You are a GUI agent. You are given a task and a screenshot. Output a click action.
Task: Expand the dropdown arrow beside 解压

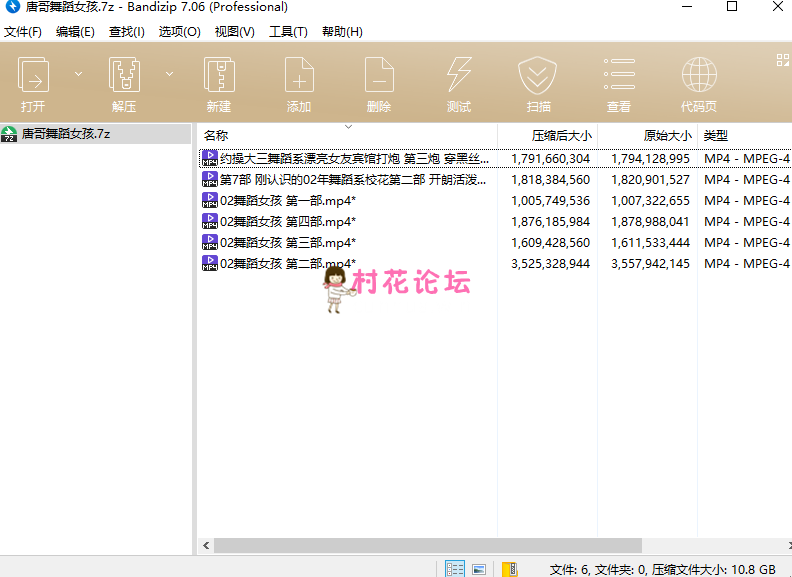pyautogui.click(x=169, y=74)
